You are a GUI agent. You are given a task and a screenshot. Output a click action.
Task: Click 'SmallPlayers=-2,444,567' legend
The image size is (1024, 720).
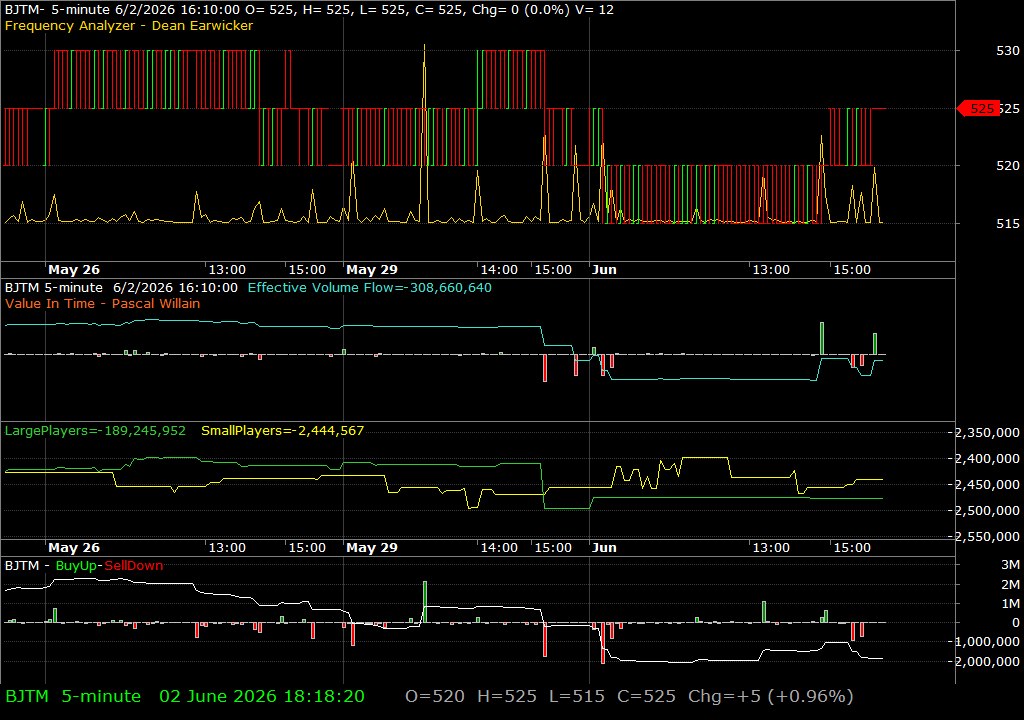[282, 431]
